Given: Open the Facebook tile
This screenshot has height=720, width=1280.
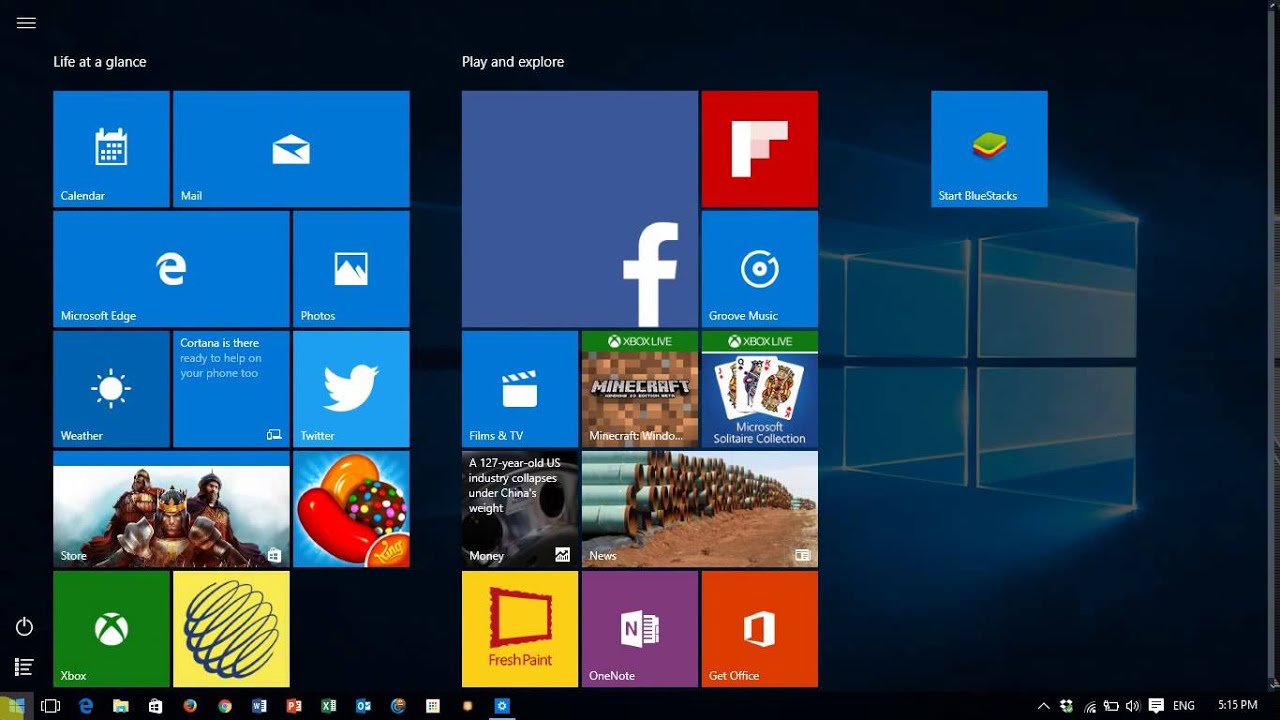Looking at the screenshot, I should tap(580, 209).
